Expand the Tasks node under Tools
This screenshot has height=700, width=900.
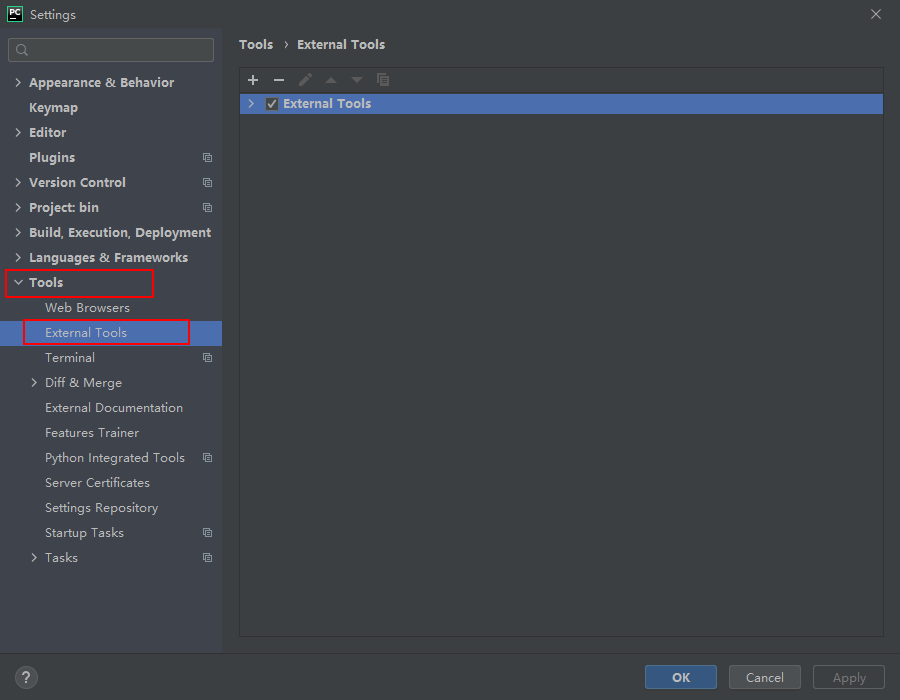[x=34, y=558]
